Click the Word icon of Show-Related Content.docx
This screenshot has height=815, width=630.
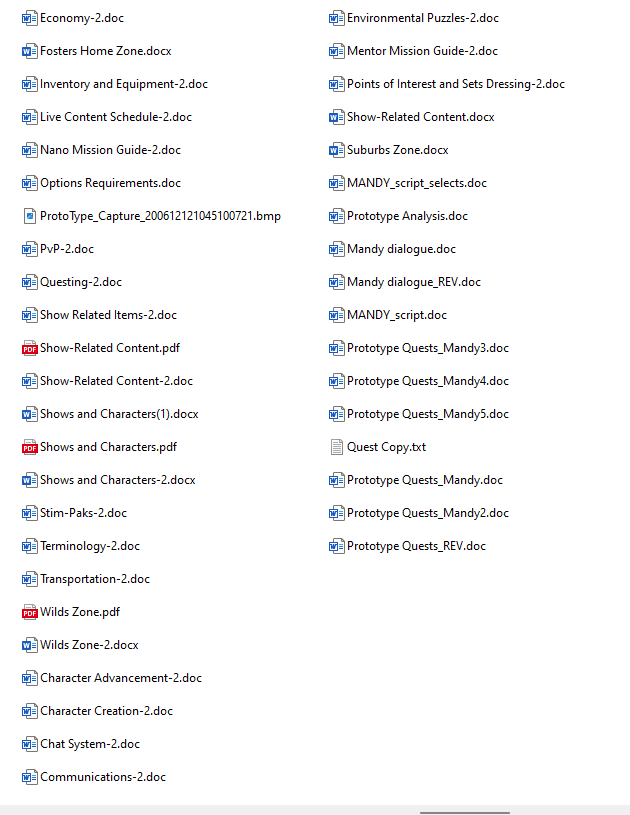point(337,117)
